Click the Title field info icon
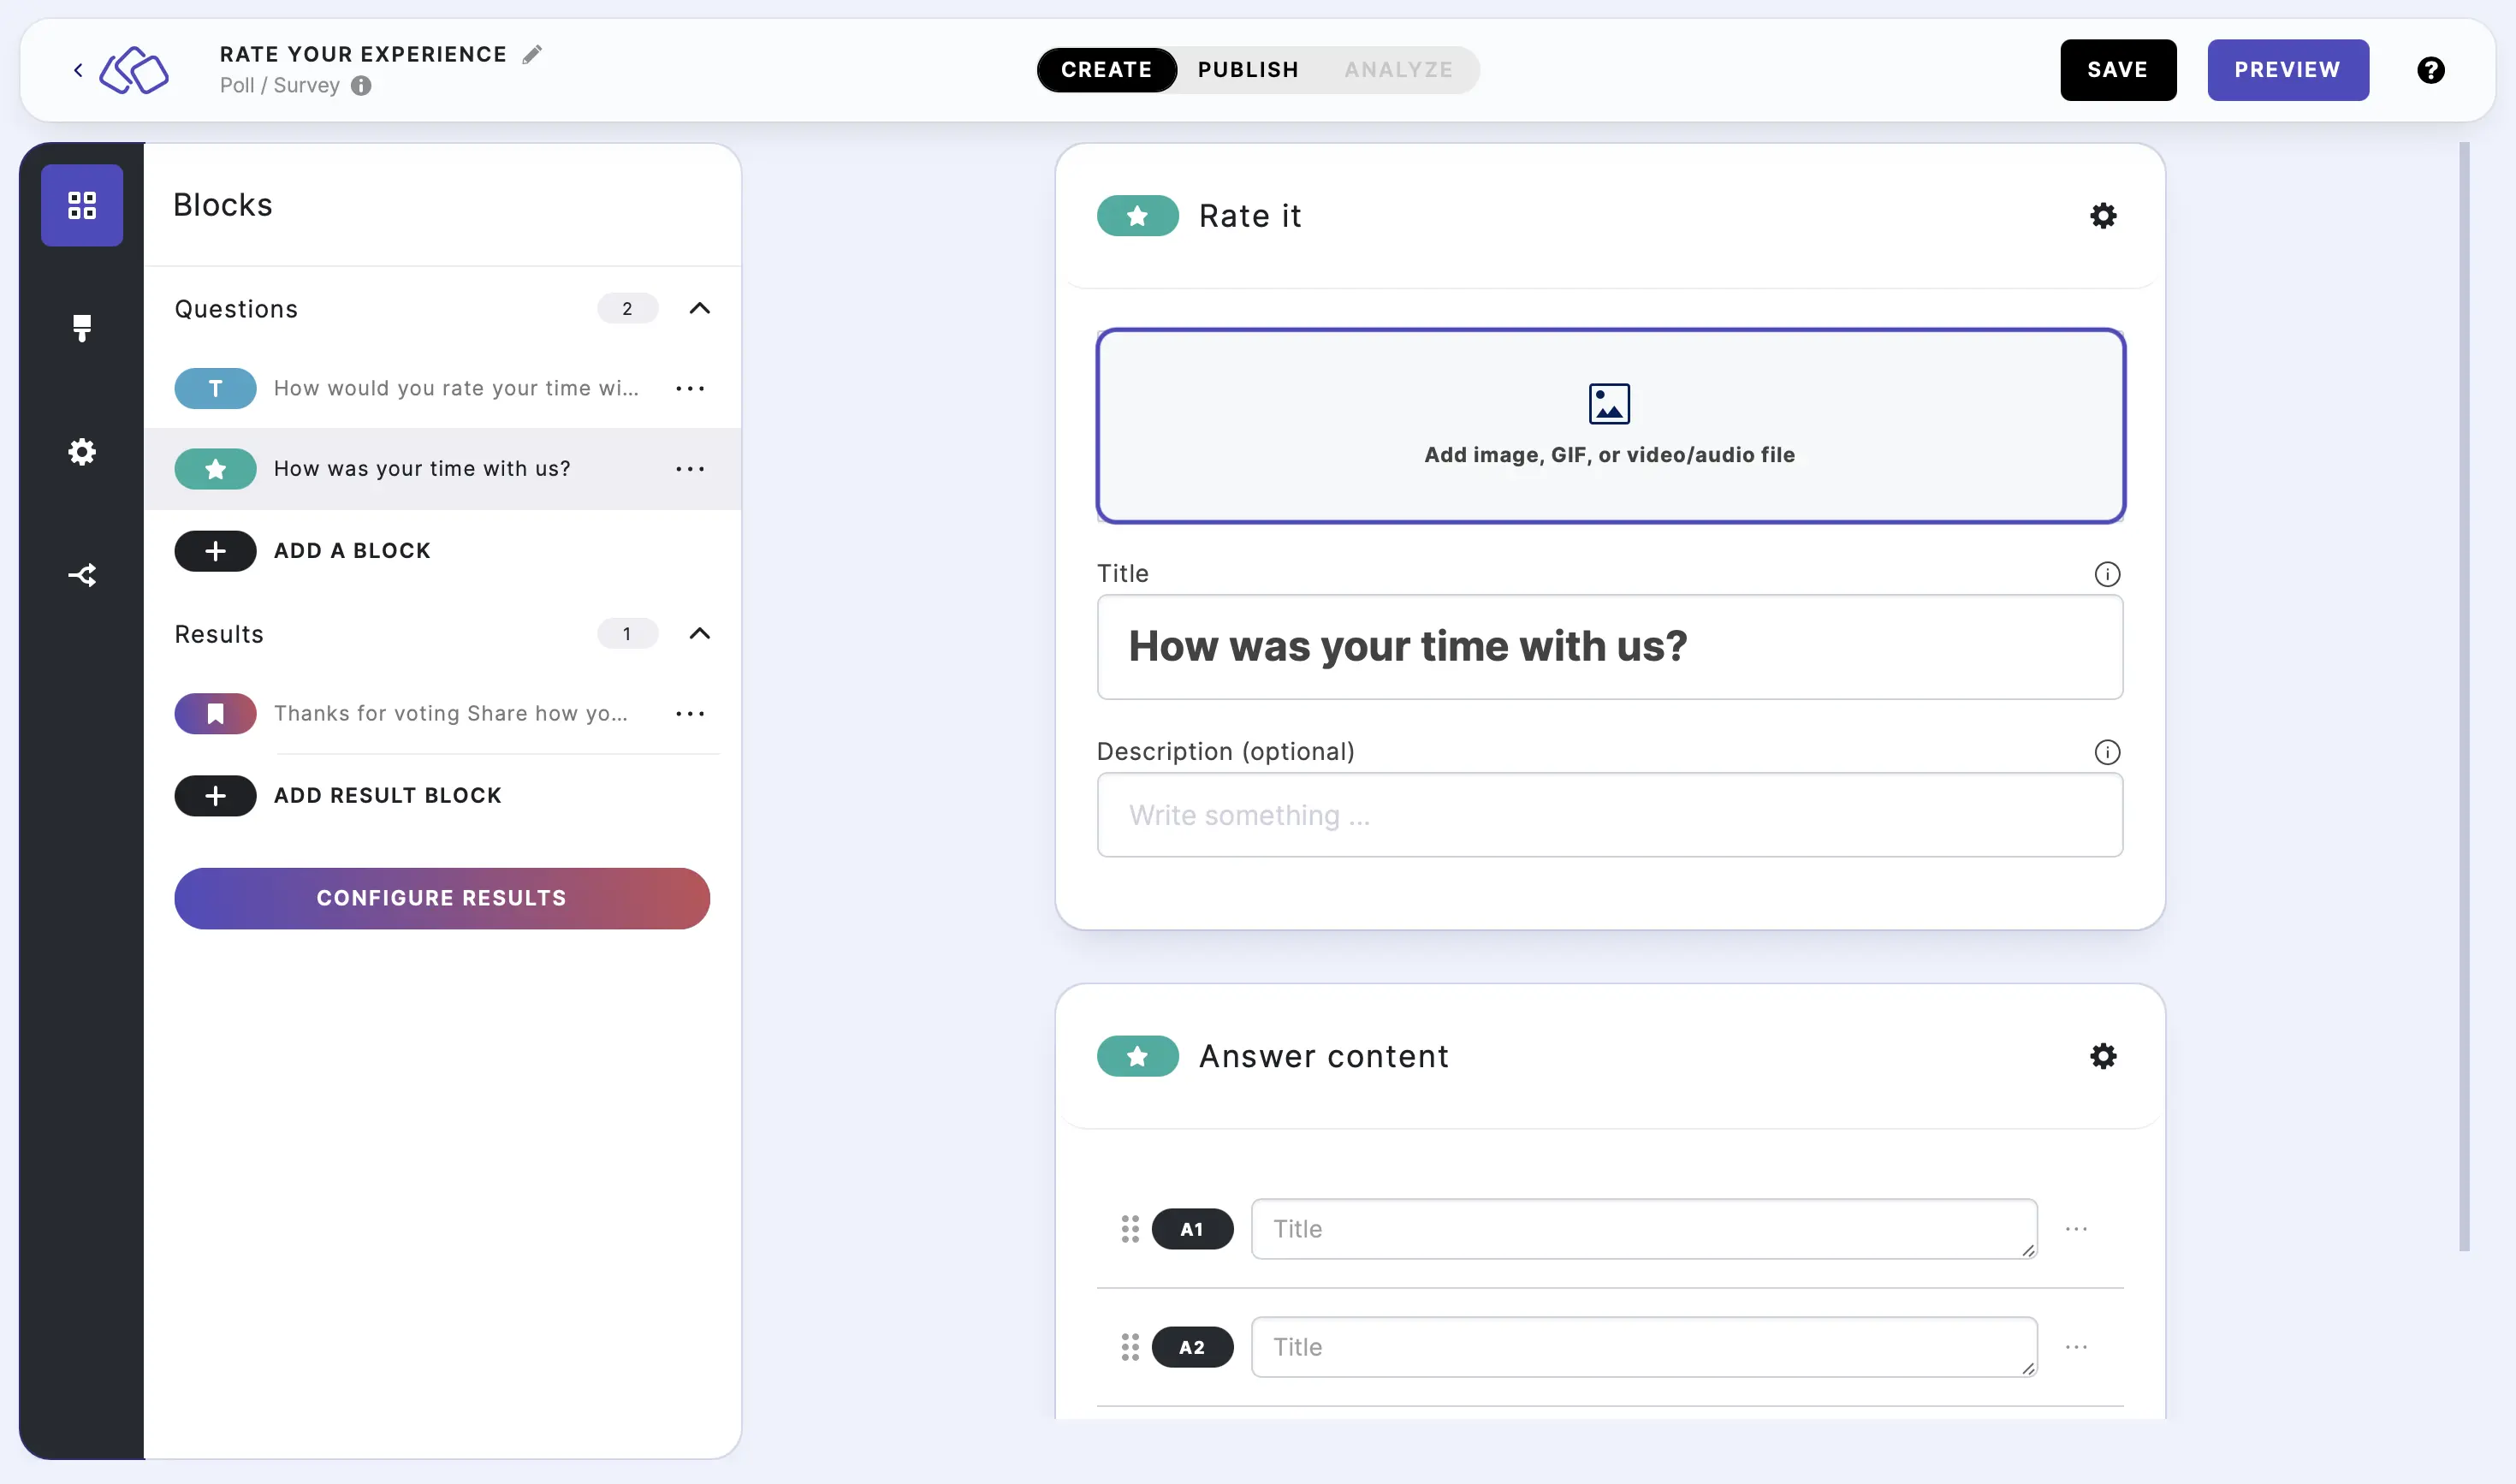This screenshot has height=1484, width=2516. click(2107, 574)
